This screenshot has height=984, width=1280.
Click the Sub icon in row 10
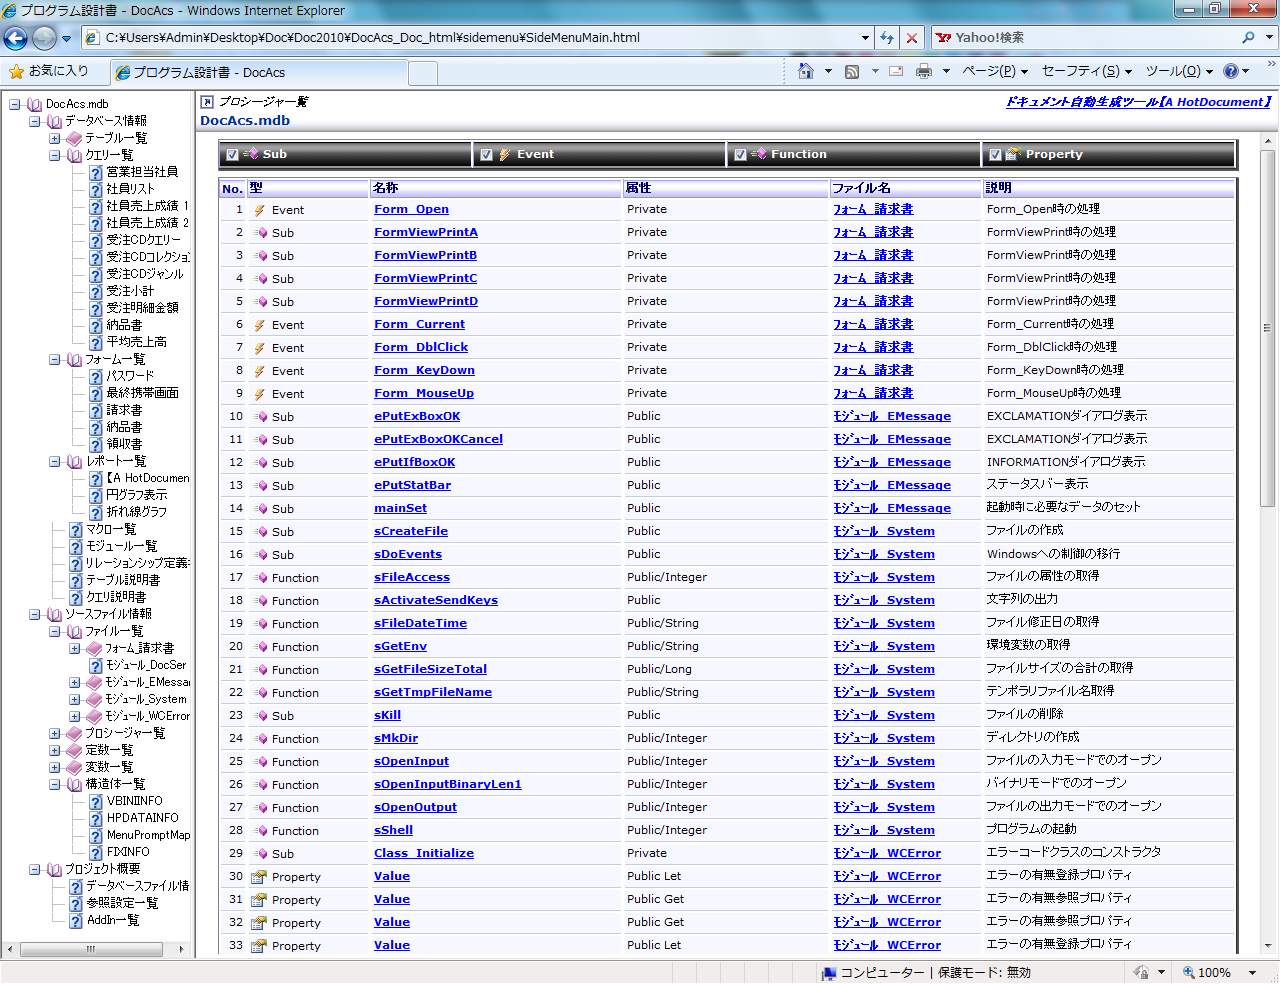coord(260,417)
